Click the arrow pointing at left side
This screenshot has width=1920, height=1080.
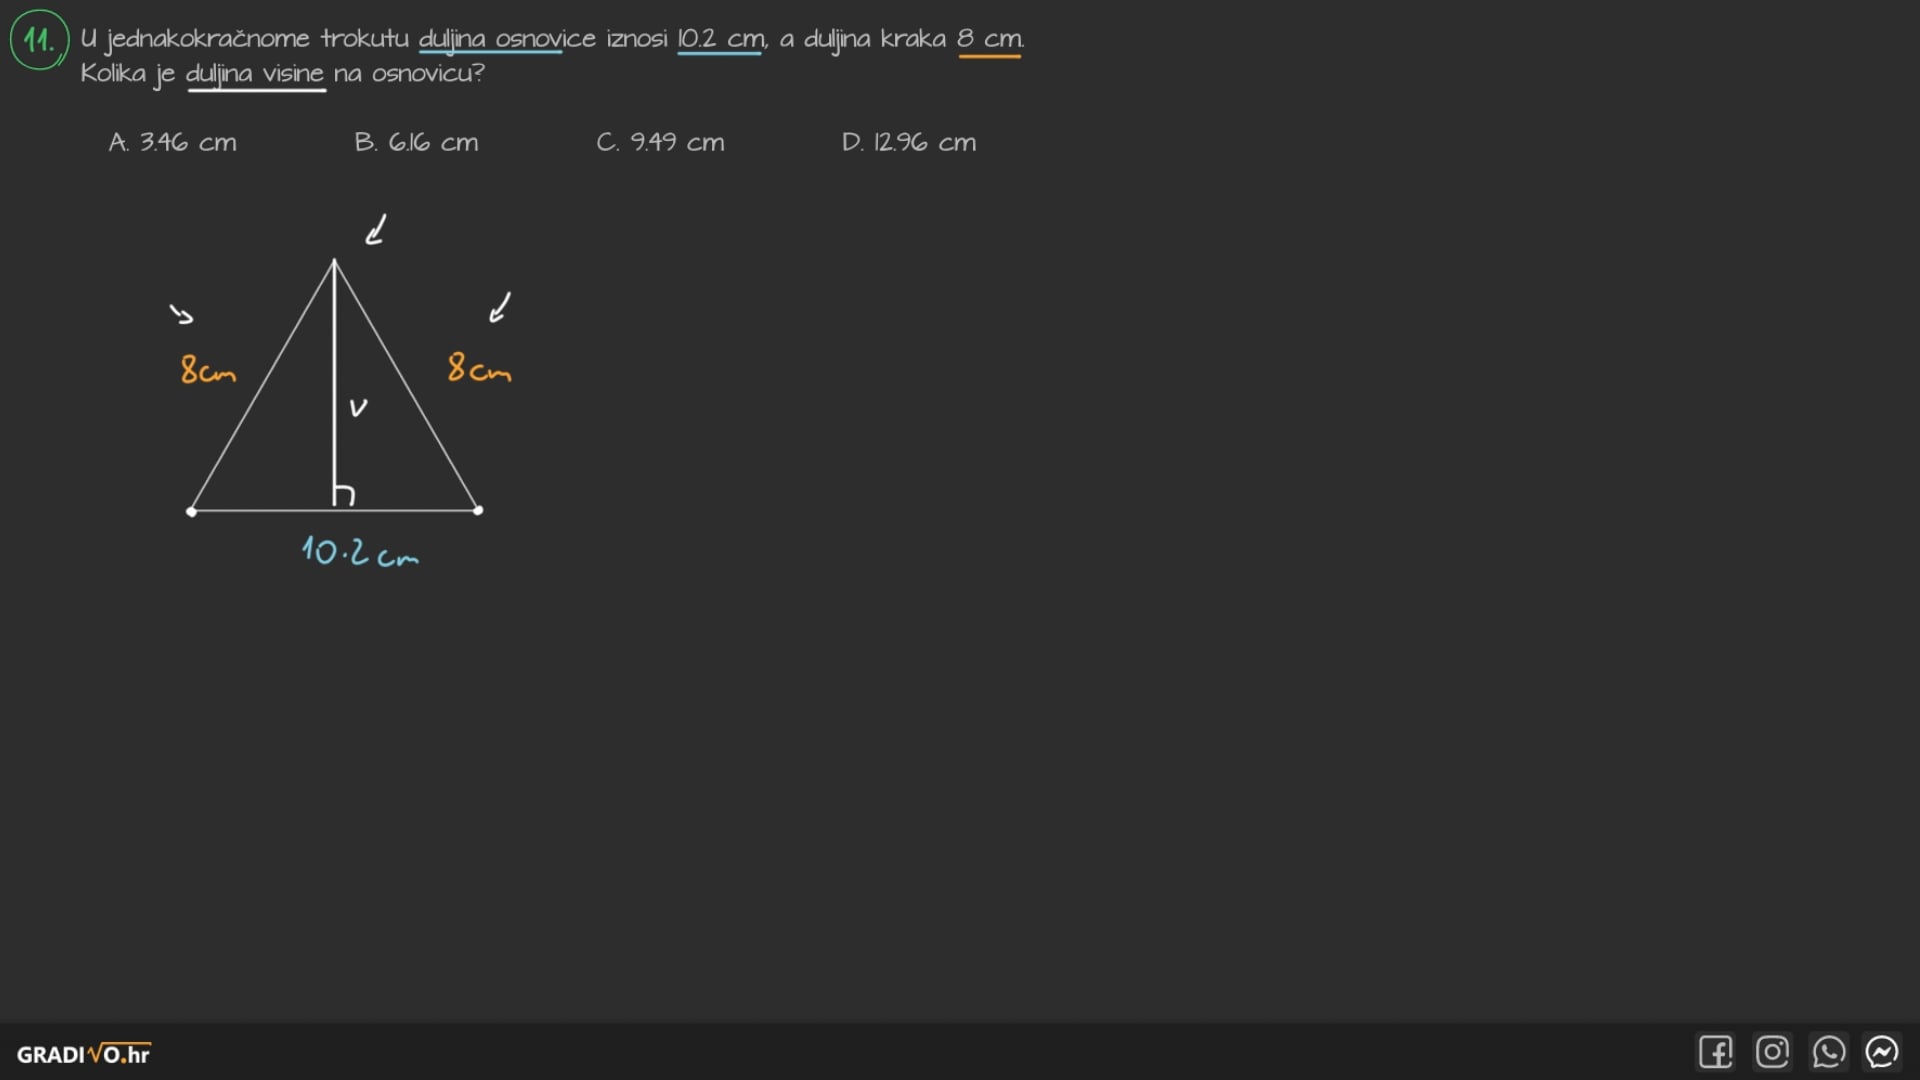pyautogui.click(x=181, y=315)
